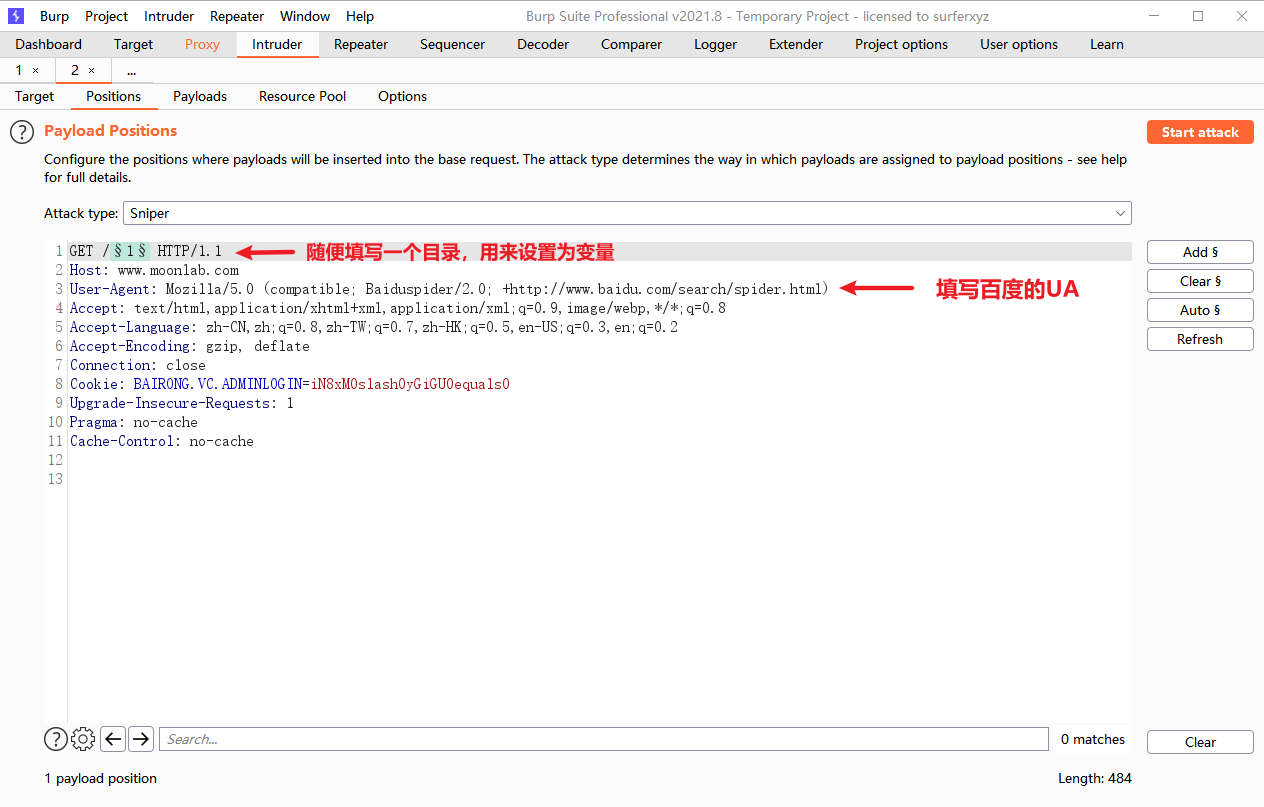Click the Upgrade-Insecure-Requests: 1 line
The height and width of the screenshot is (807, 1264).
point(182,403)
